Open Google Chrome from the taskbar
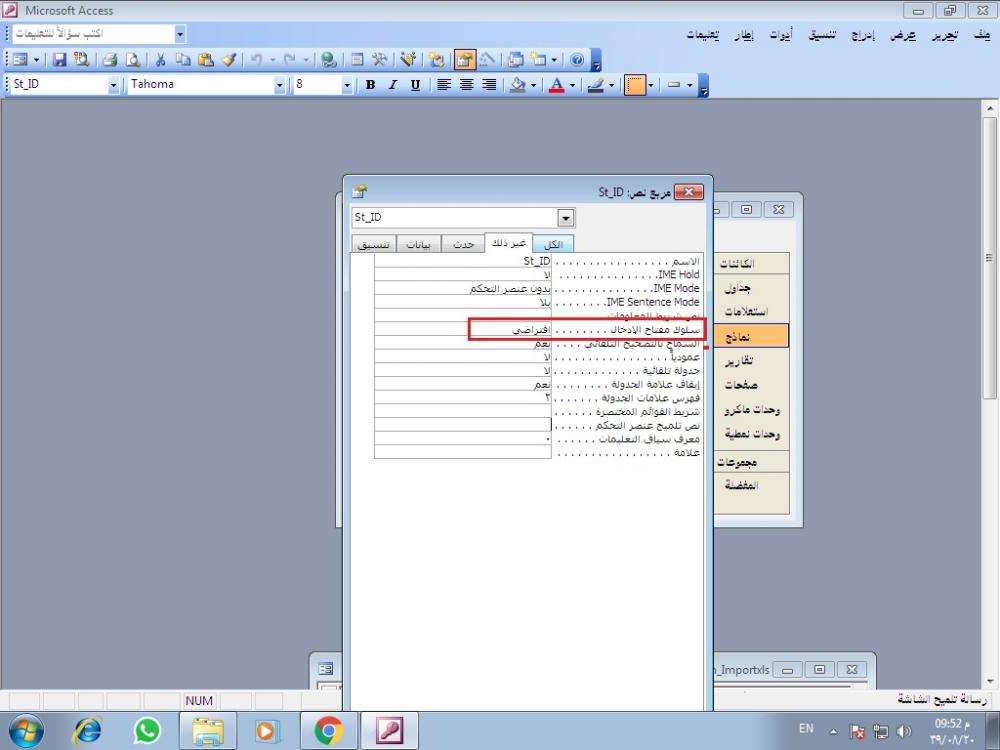1000x750 pixels. [328, 731]
